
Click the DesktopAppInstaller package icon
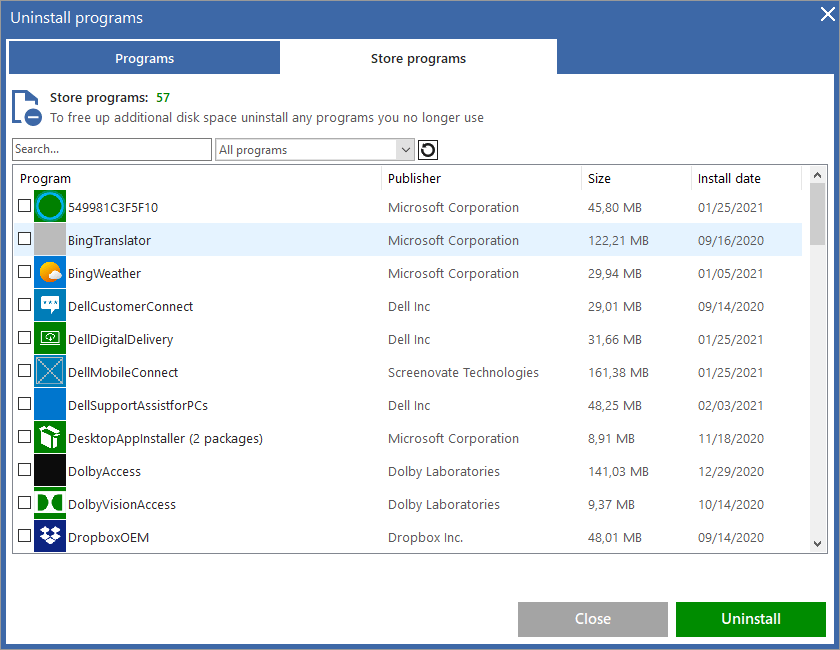point(50,437)
